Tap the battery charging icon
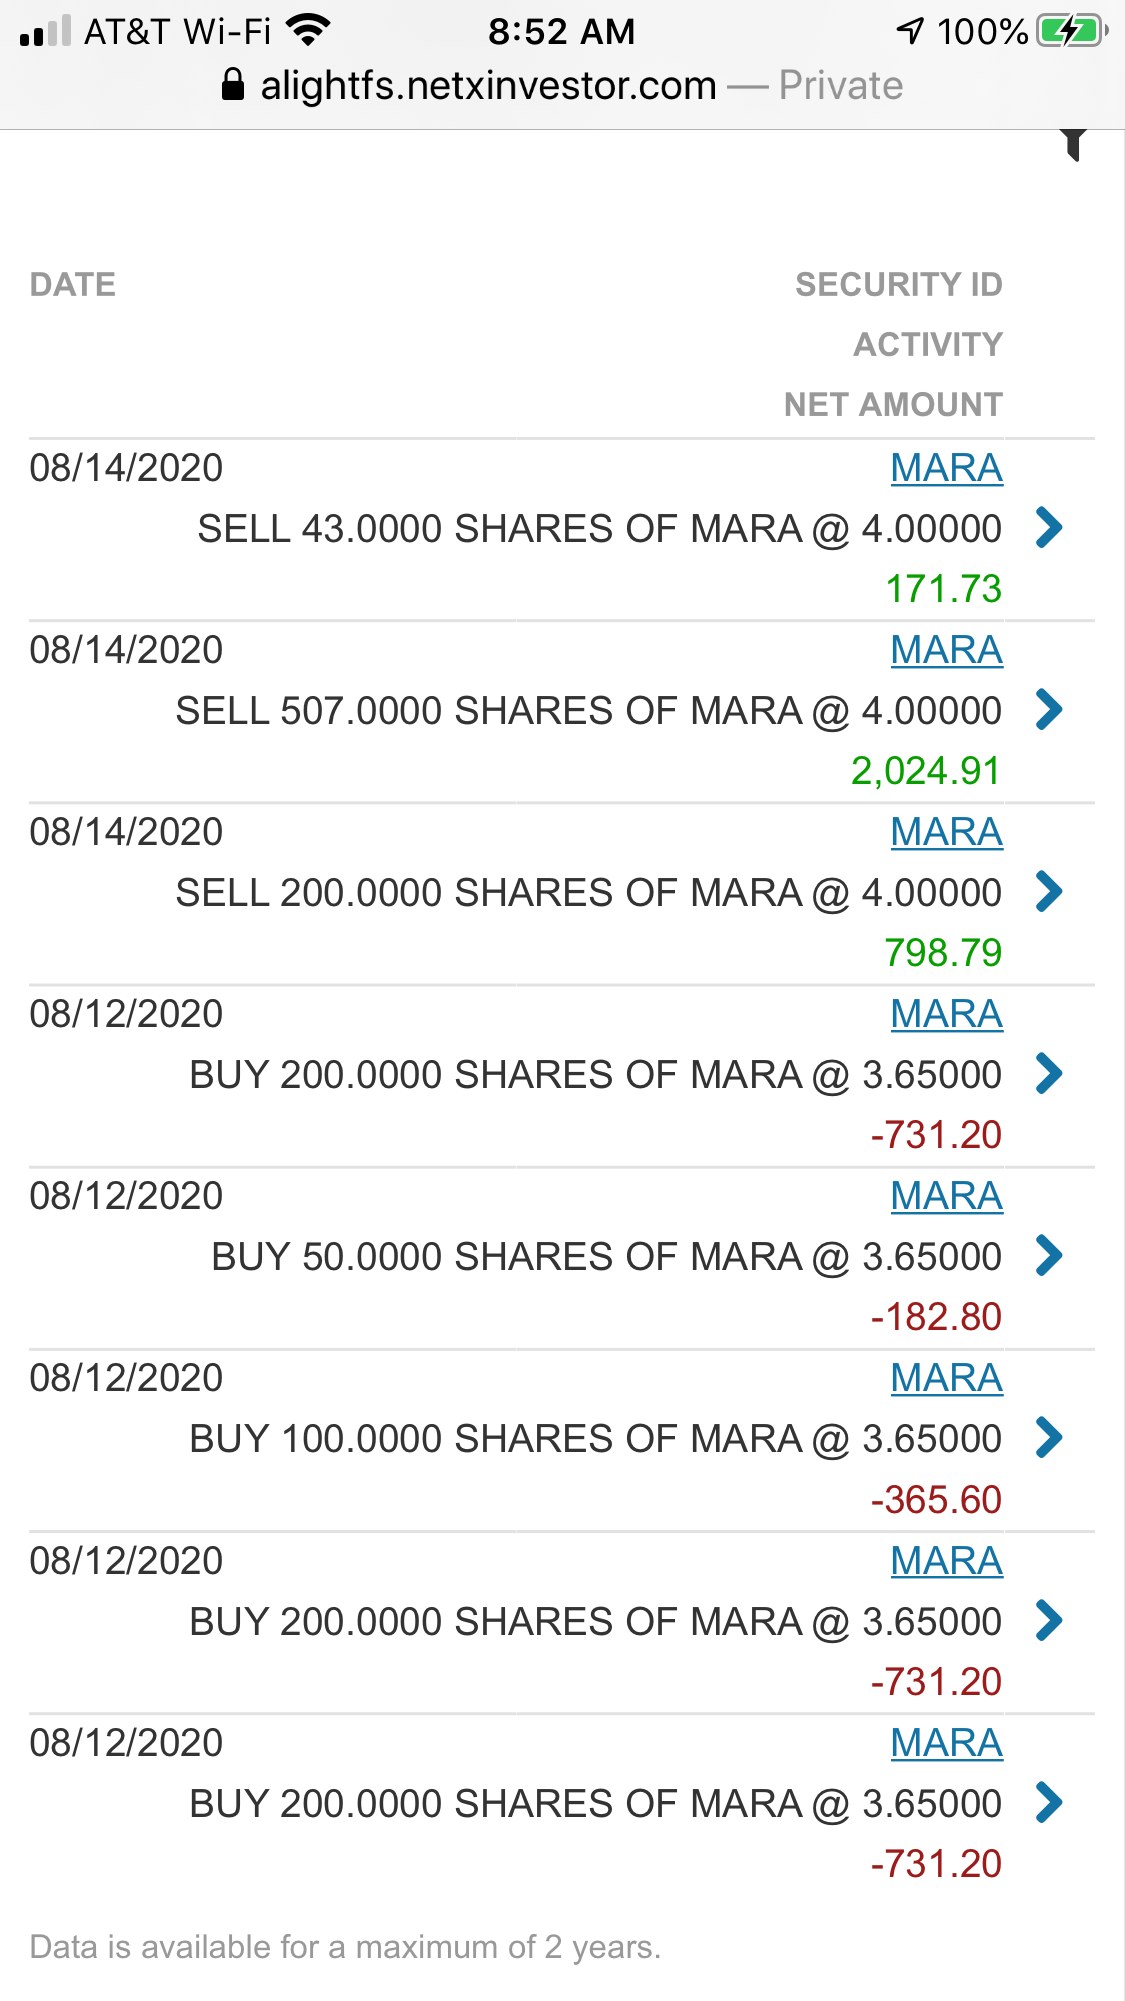This screenshot has height=2001, width=1125. [1071, 31]
